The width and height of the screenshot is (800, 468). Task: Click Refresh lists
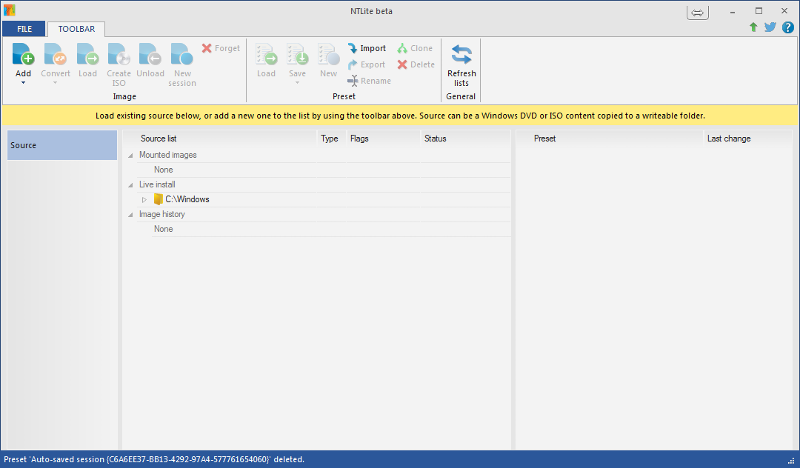point(461,65)
